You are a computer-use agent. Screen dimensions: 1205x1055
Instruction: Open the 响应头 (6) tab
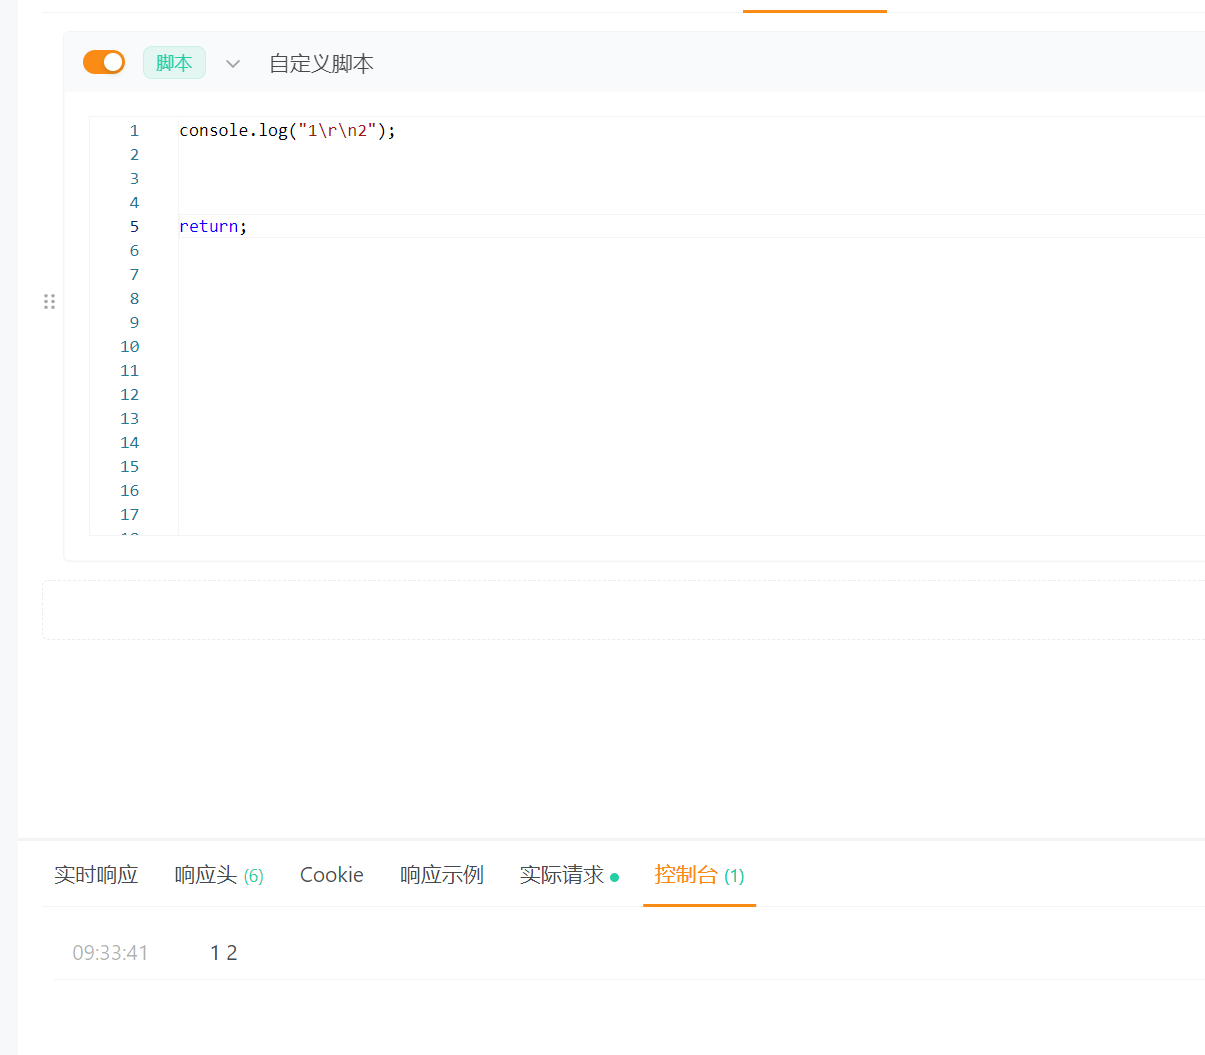pyautogui.click(x=219, y=875)
